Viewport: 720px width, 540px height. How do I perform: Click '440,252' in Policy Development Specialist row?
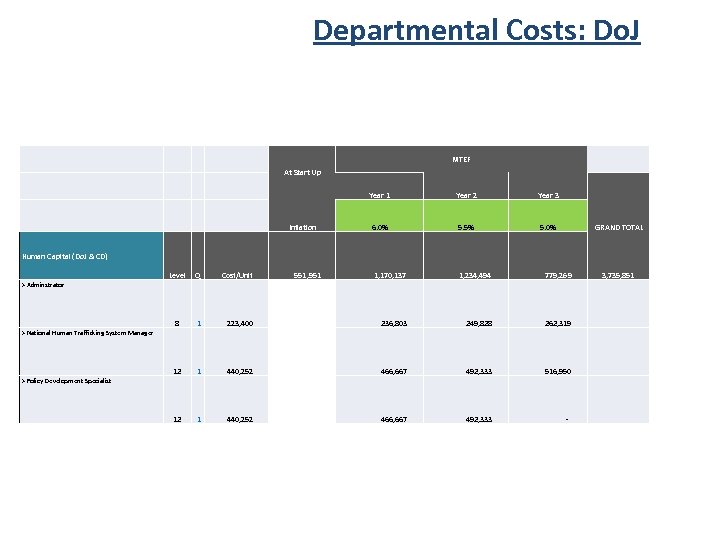click(240, 419)
